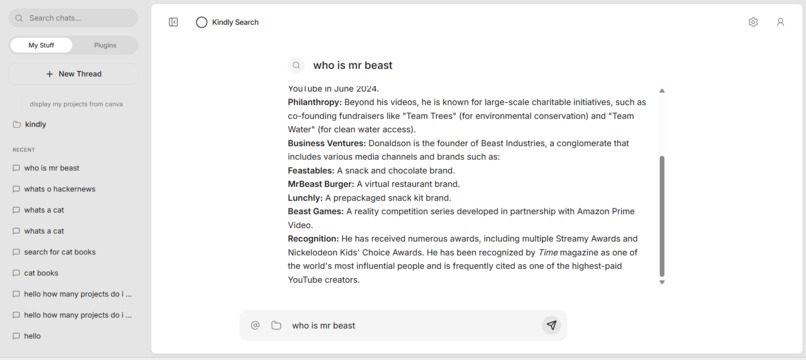806x360 pixels.
Task: Open 'display my projects from canva' item
Action: click(76, 104)
